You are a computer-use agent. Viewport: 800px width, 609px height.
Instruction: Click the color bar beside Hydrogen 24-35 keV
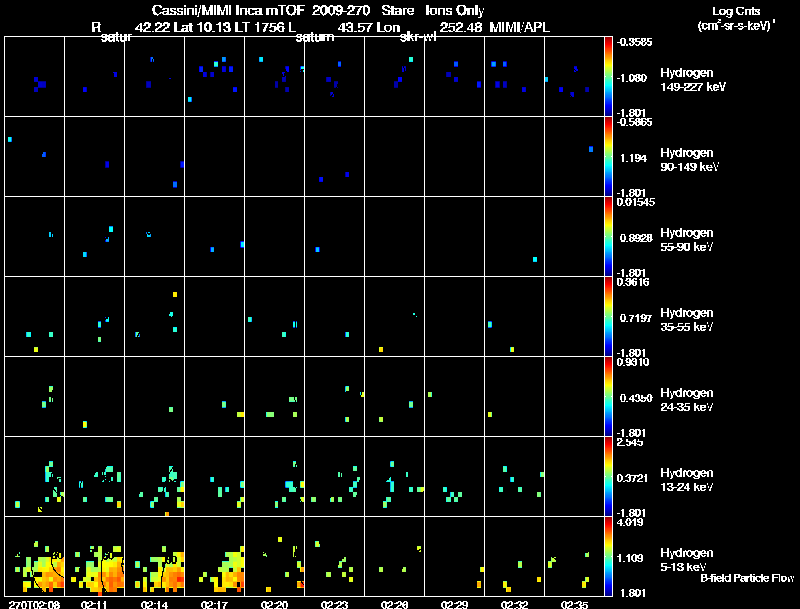pyautogui.click(x=608, y=396)
